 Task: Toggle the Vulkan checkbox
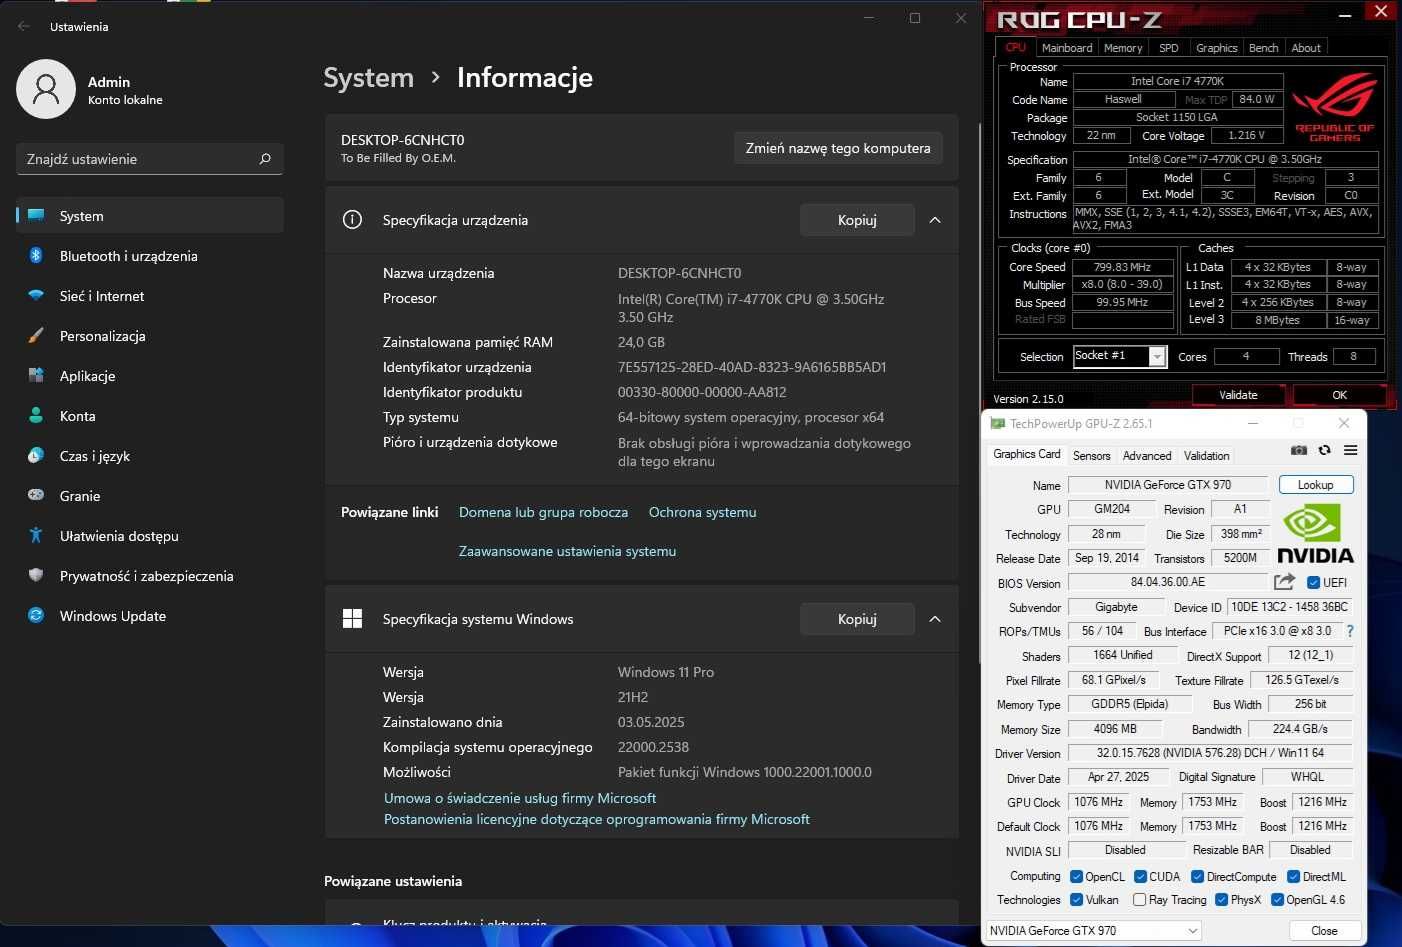click(x=1077, y=900)
